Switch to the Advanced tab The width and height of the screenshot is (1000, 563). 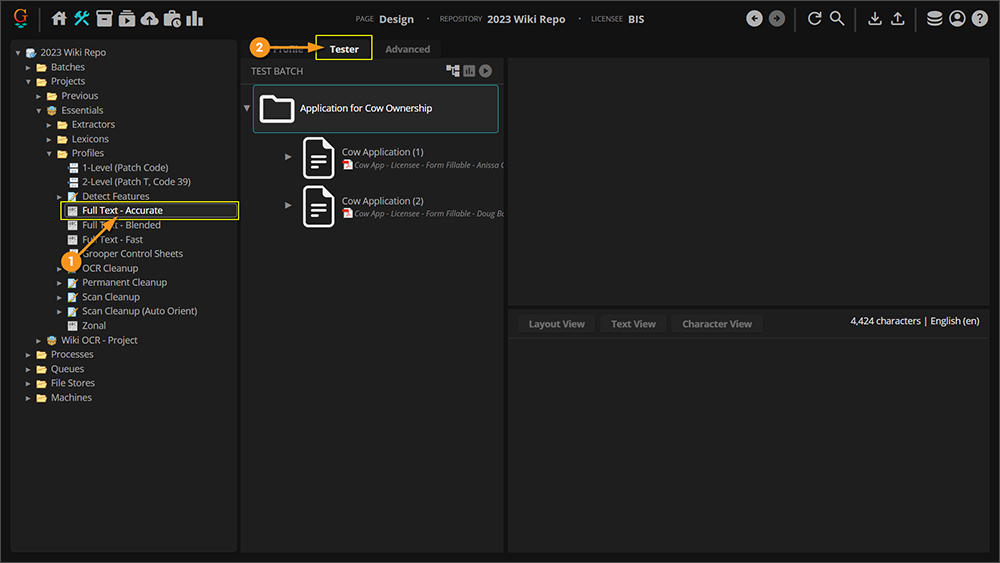coord(407,49)
